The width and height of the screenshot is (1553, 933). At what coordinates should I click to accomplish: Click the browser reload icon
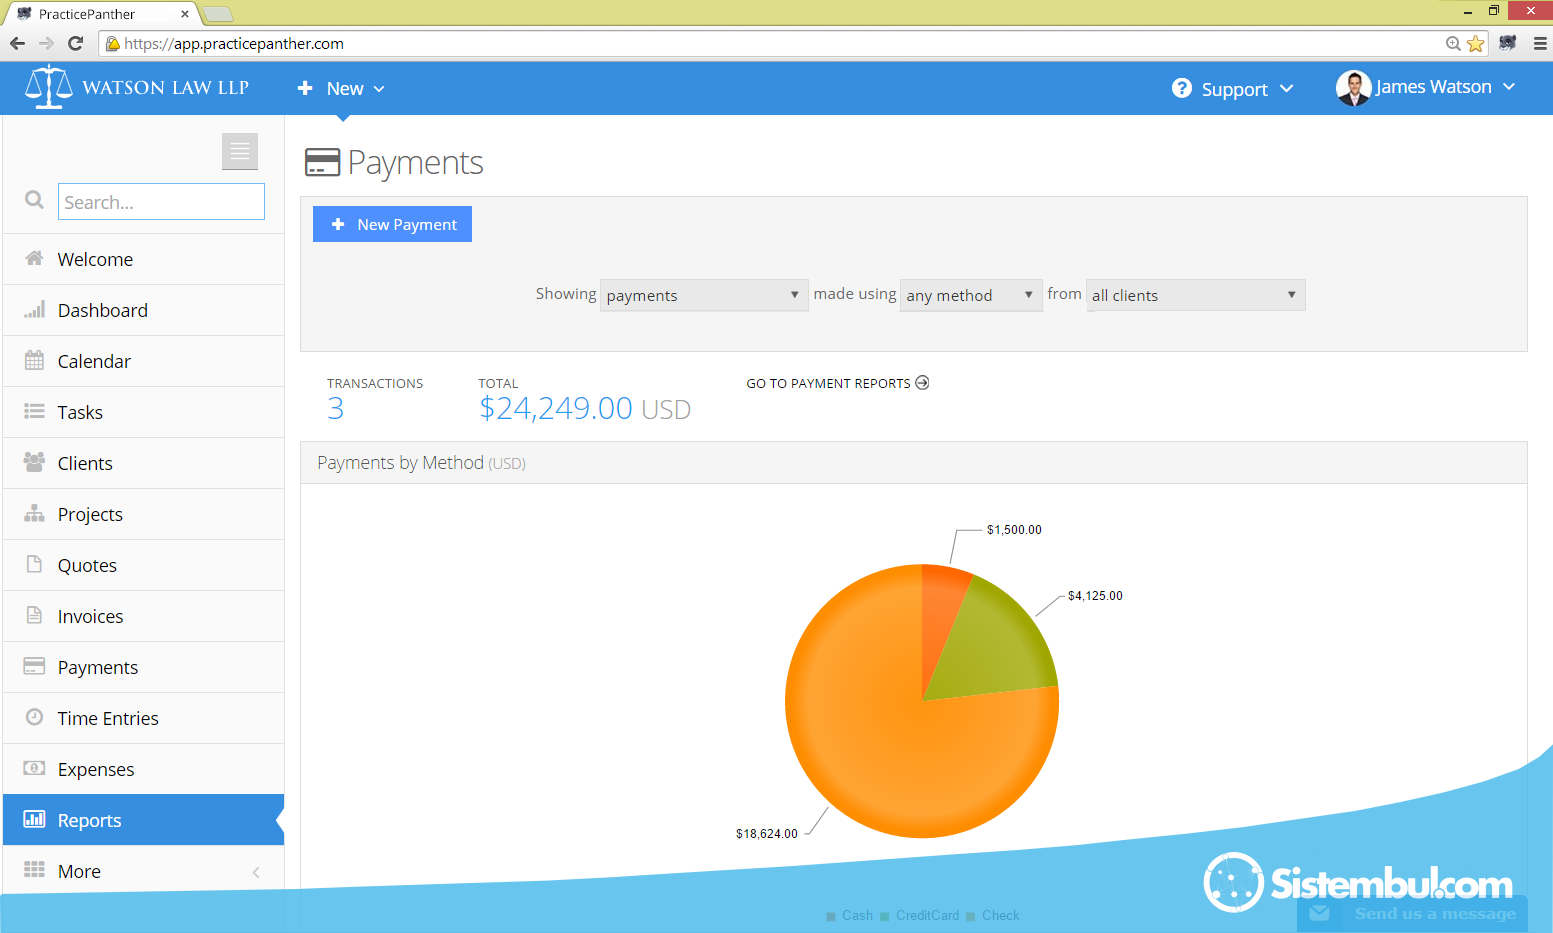[x=75, y=43]
